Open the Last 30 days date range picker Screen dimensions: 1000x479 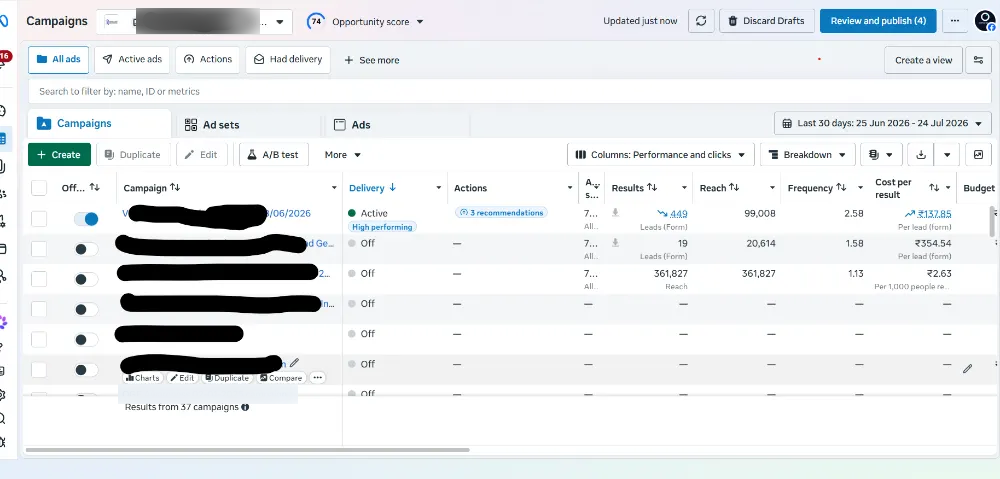883,123
